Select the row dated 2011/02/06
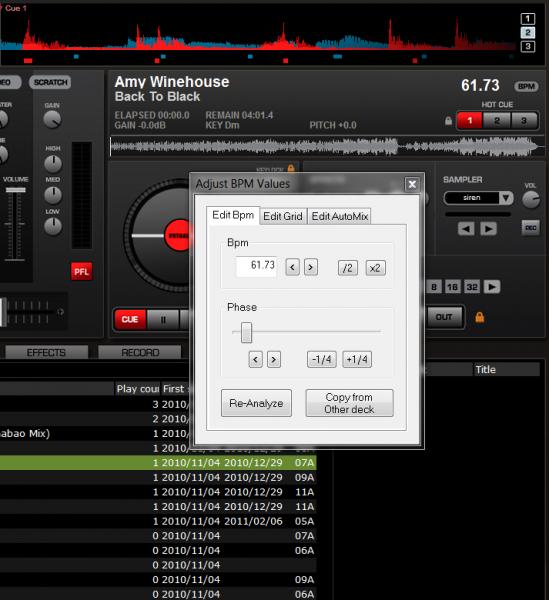The width and height of the screenshot is (549, 600). point(158,521)
